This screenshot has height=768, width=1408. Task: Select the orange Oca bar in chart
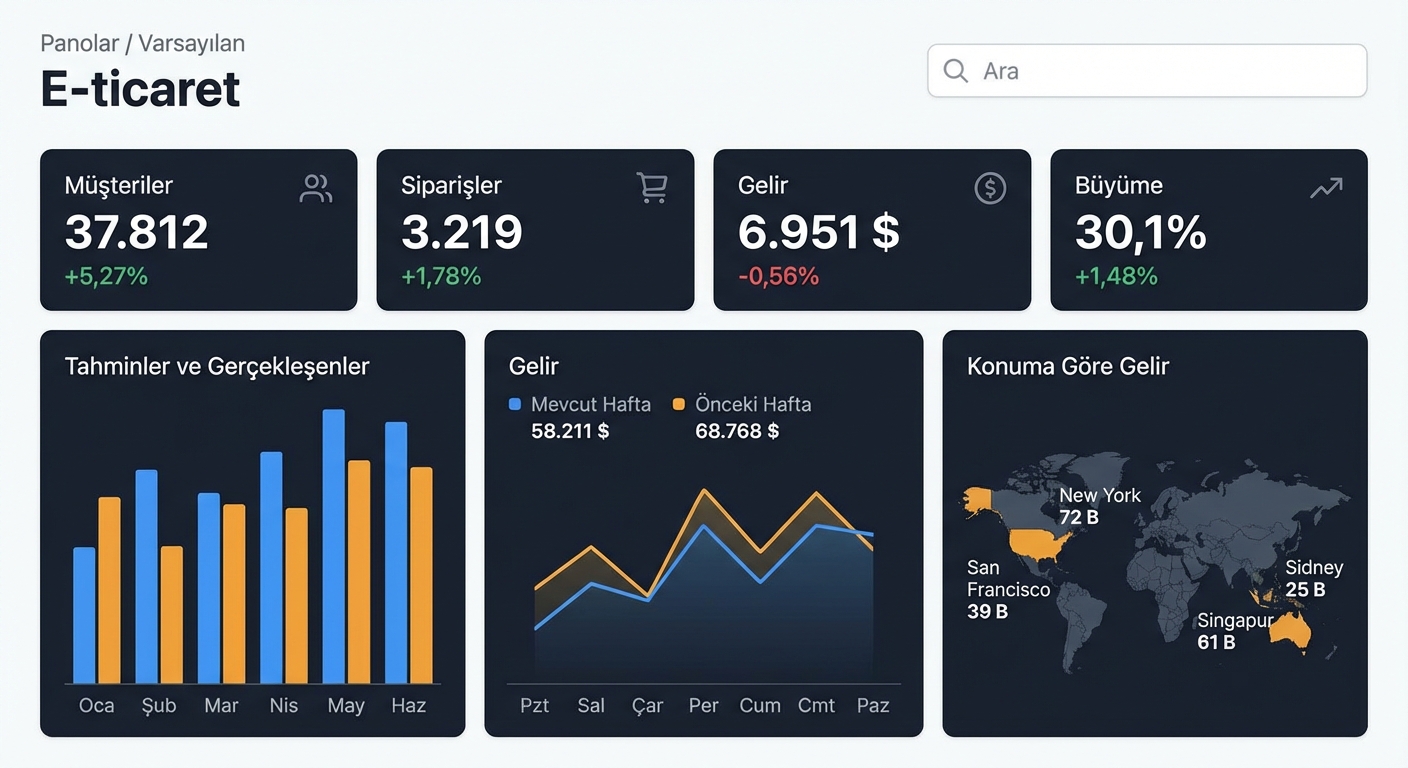tap(109, 590)
